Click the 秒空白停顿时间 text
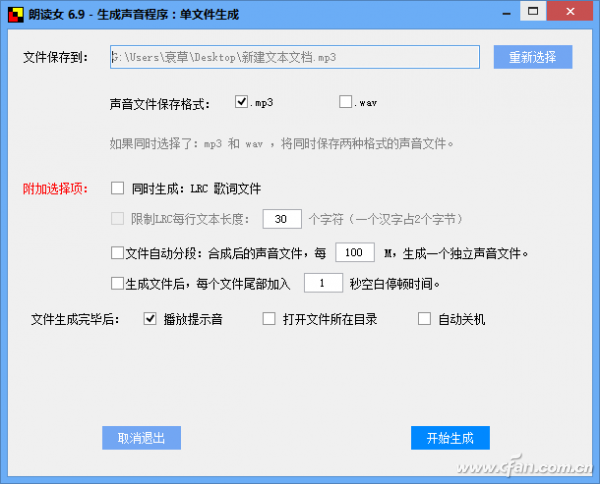600x484 pixels. [x=395, y=284]
